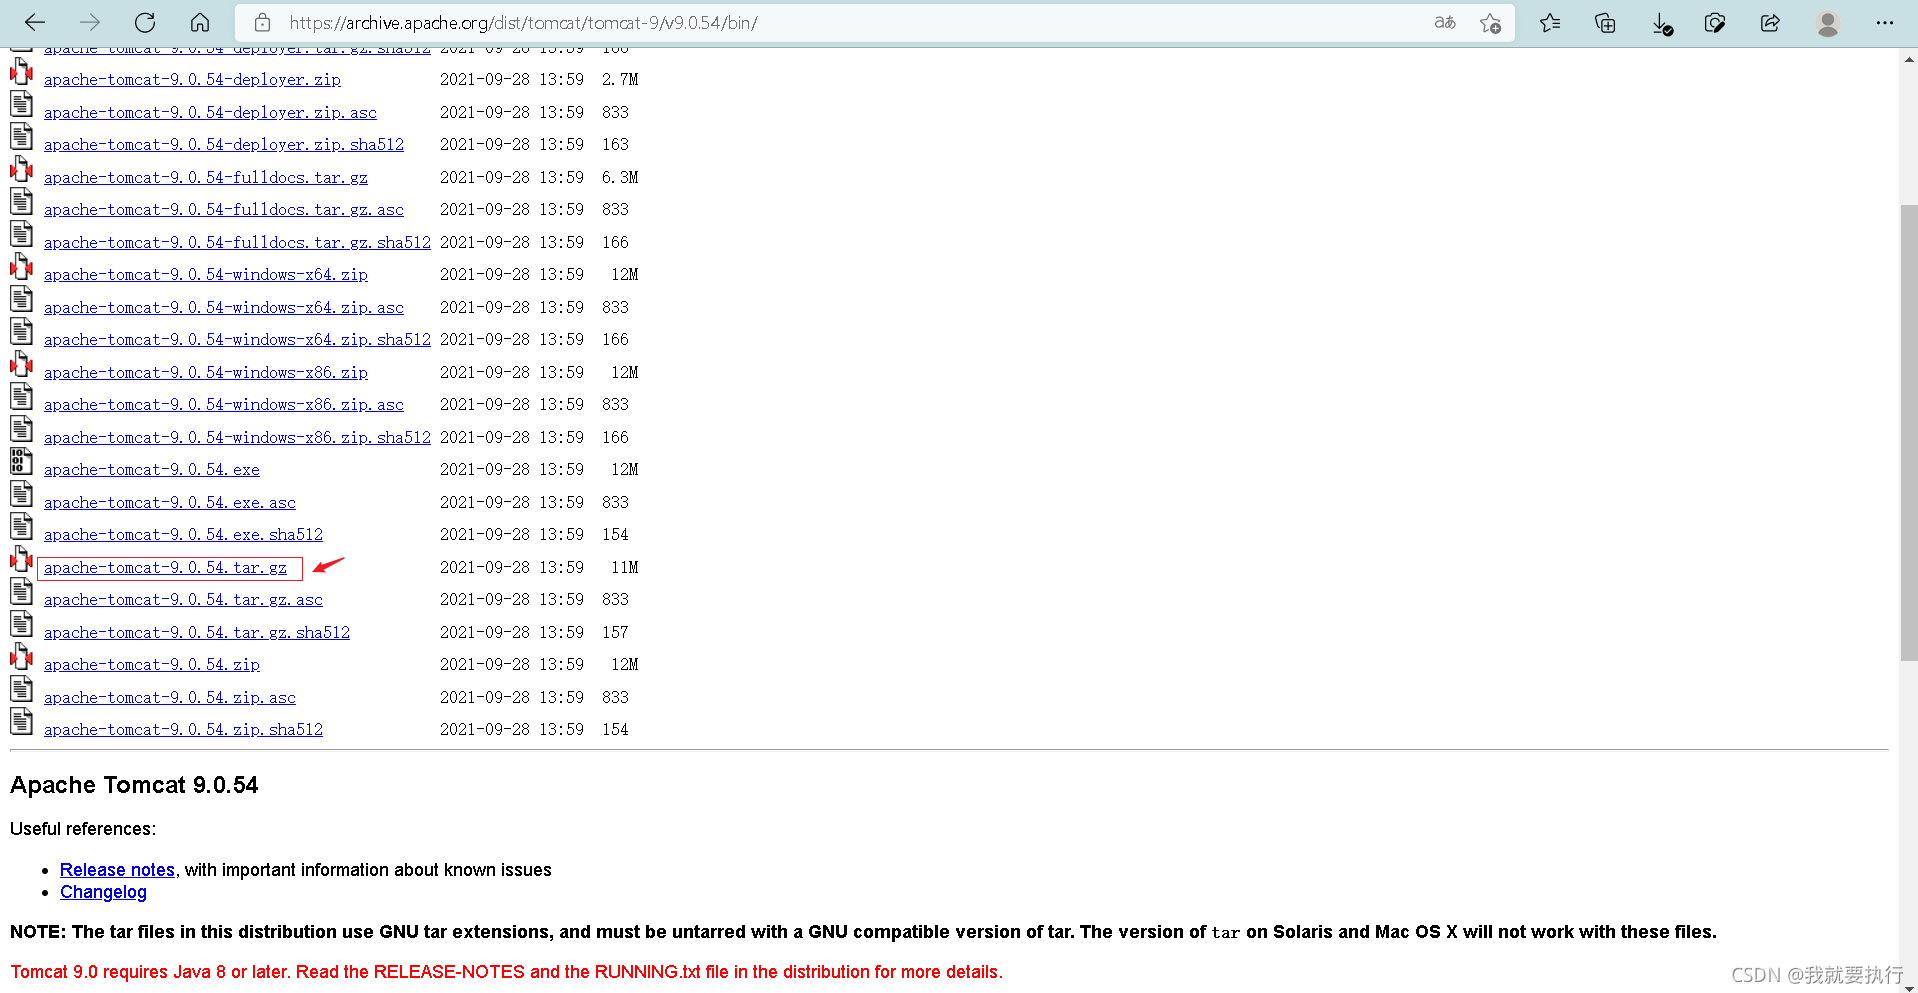Click the binary file icon beside apache-tomcat-9.0.54.exe
The image size is (1918, 993).
(21, 461)
